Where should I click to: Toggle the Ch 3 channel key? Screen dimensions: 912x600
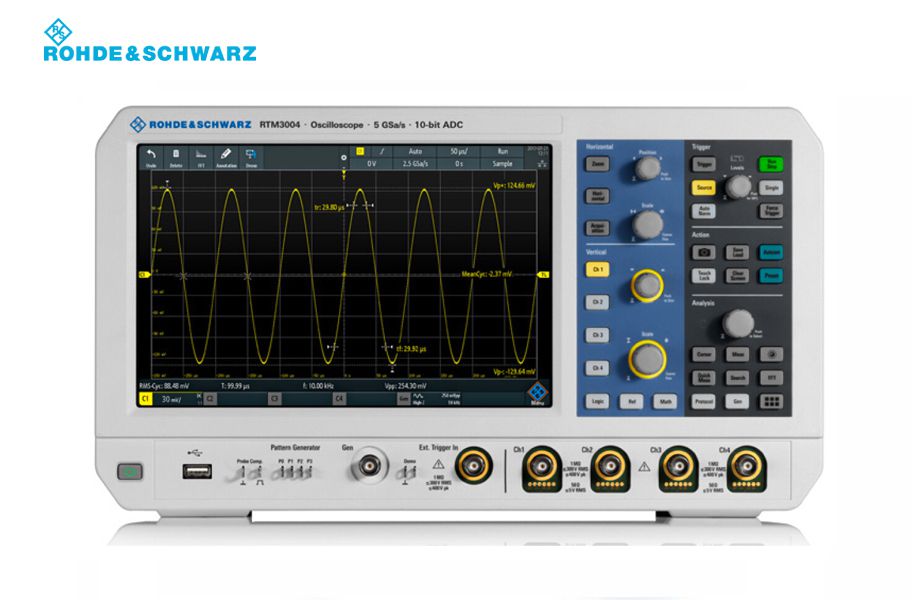tap(597, 335)
